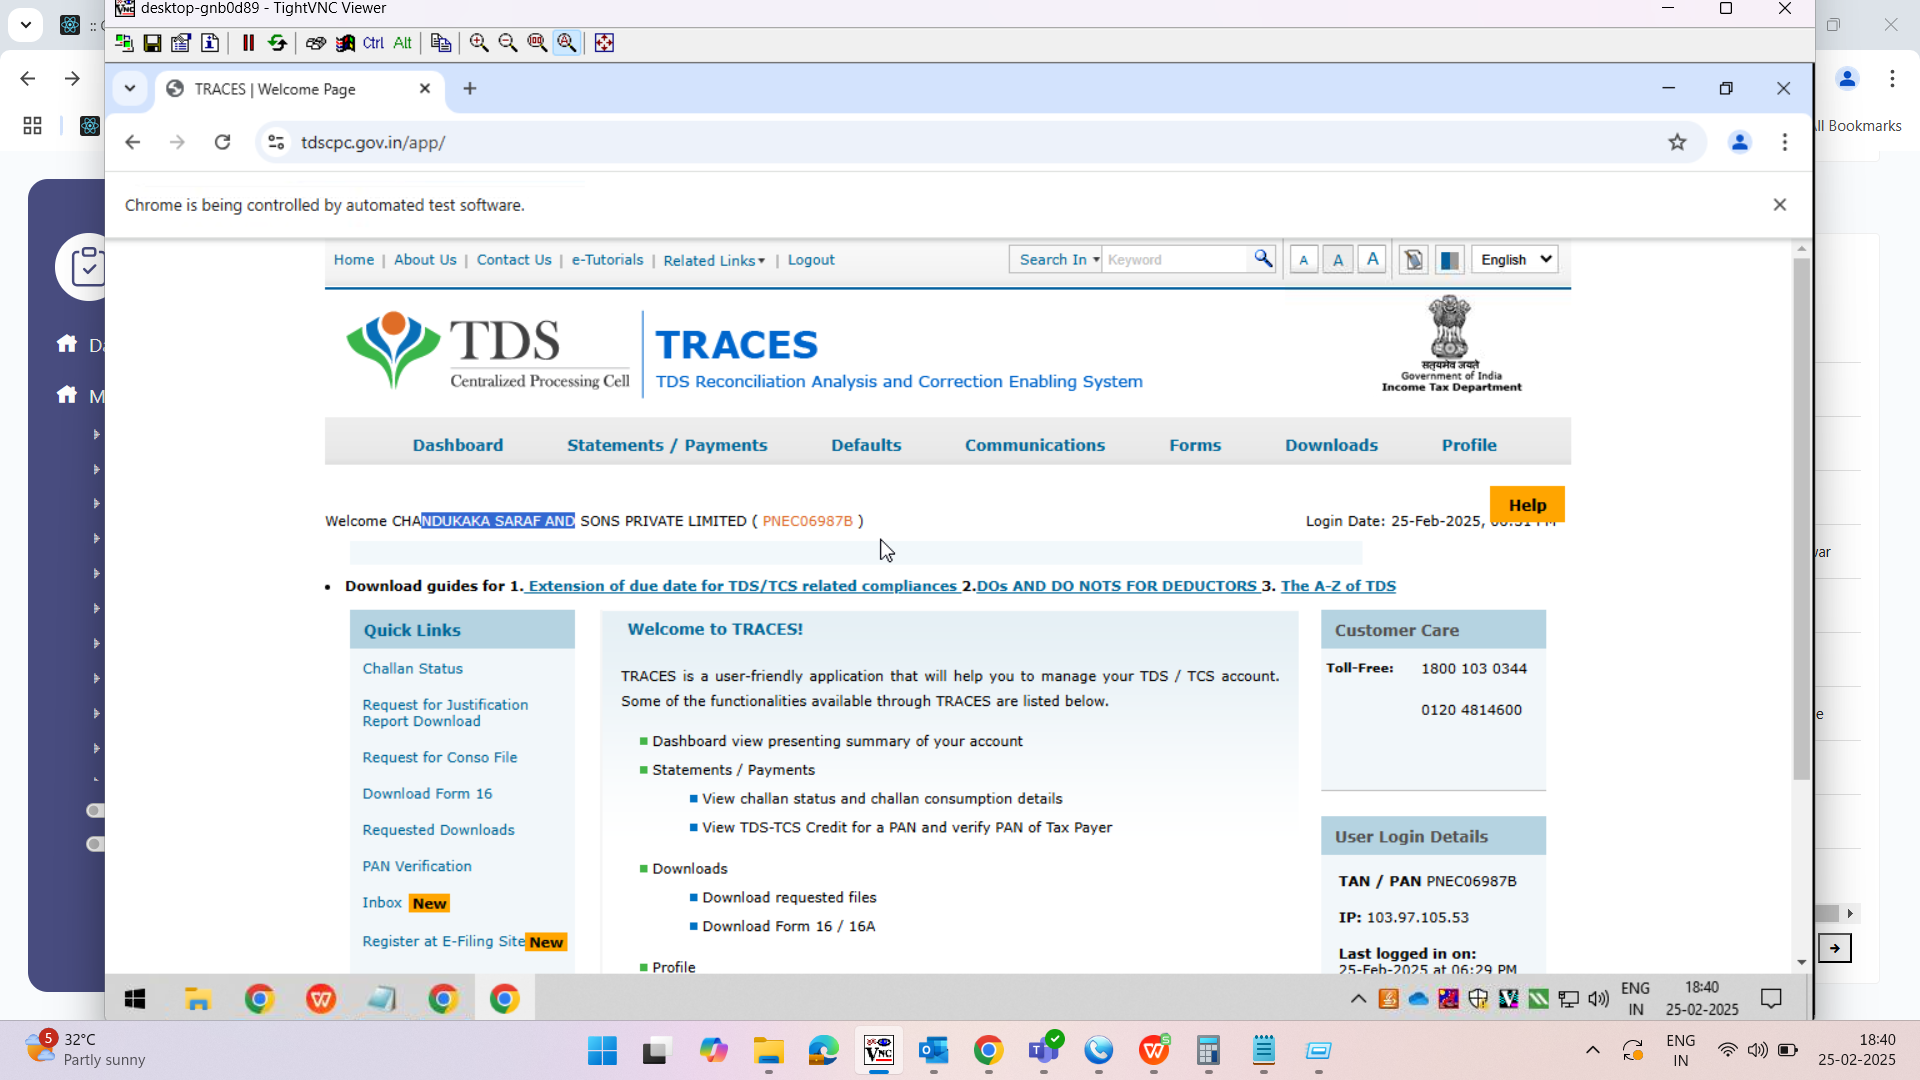
Task: Click the Keyword search input field
Action: point(1176,260)
